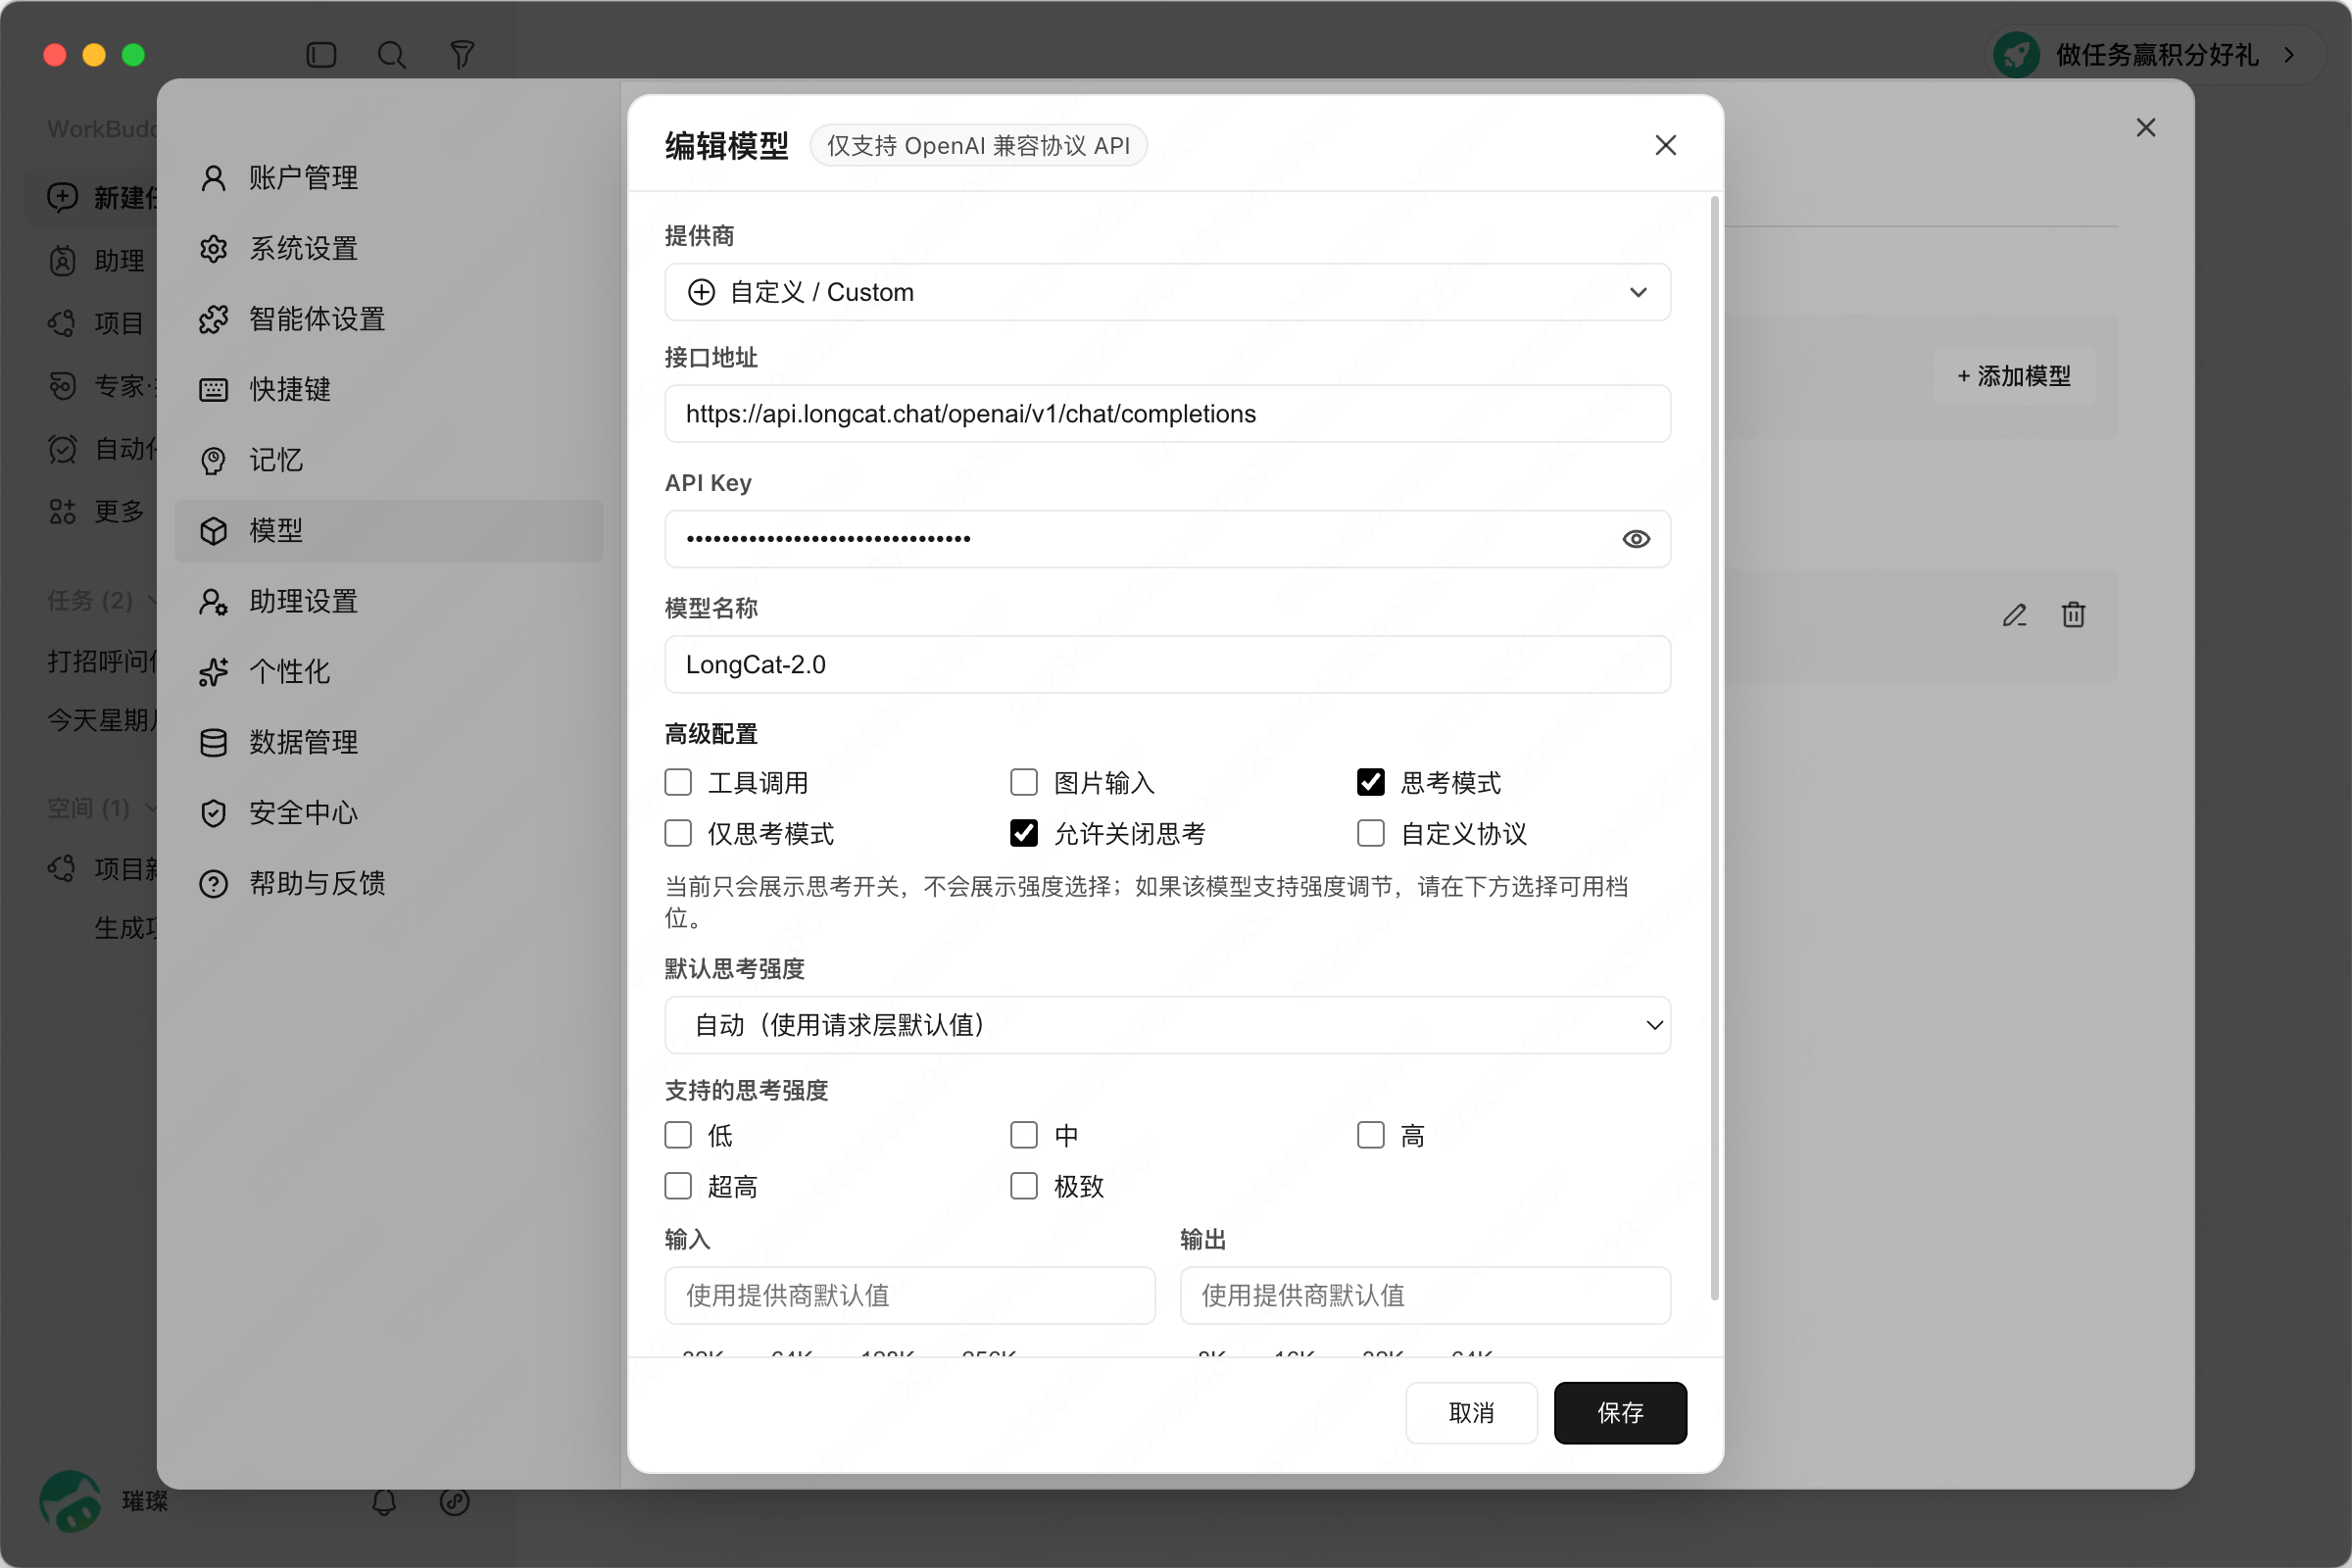Viewport: 2352px width, 1568px height.
Task: Click the 添加模型 add model button
Action: point(2014,376)
